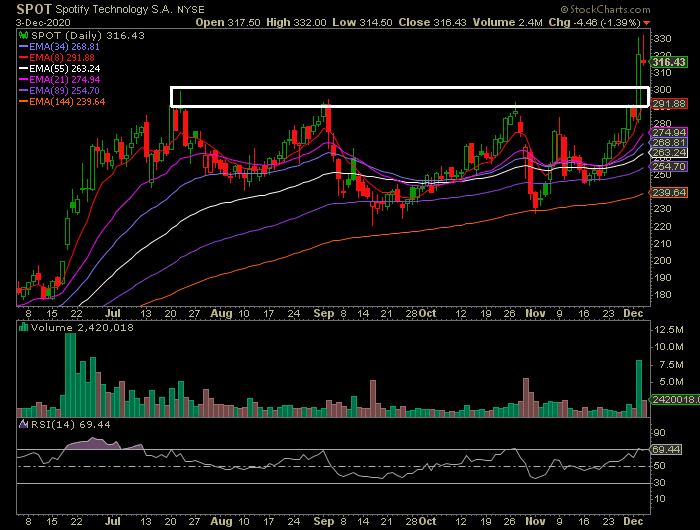
Task: Click the red 291.88 price tag on axis
Action: pos(668,104)
